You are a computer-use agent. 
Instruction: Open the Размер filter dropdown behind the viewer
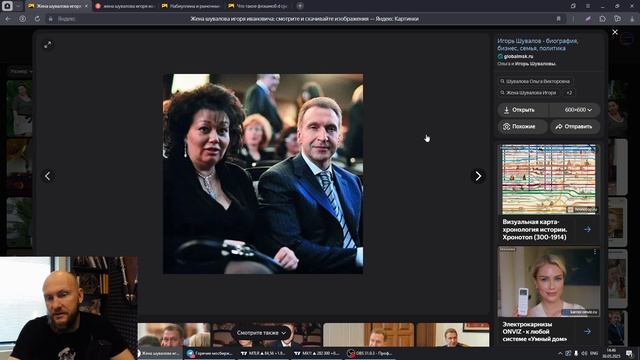point(20,71)
